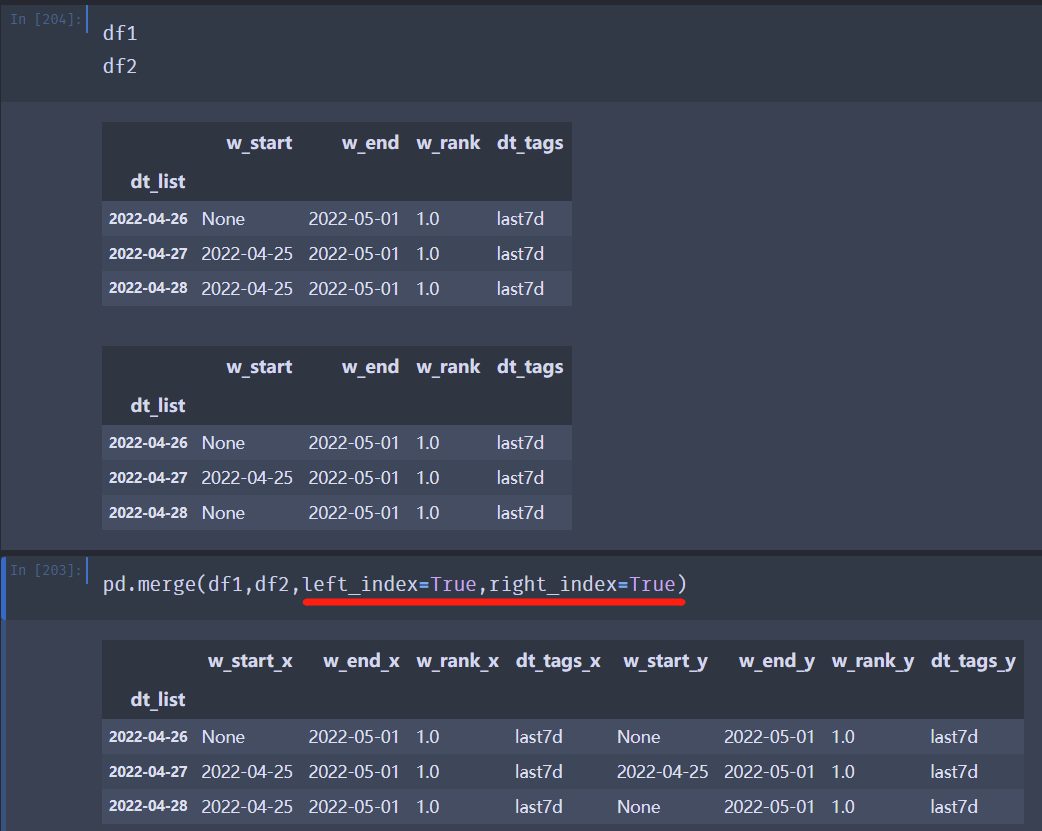Click dt_list index label in first table

coord(157,181)
